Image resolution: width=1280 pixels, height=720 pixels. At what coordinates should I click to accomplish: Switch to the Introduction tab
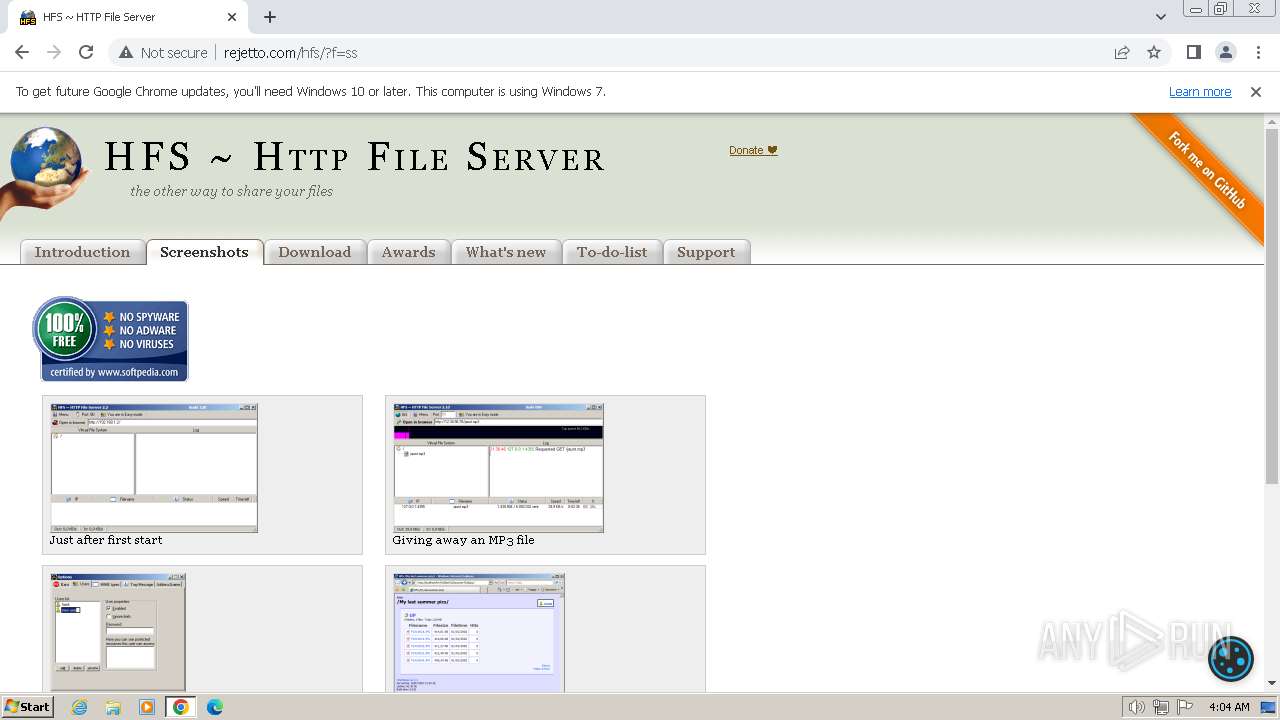pyautogui.click(x=82, y=252)
